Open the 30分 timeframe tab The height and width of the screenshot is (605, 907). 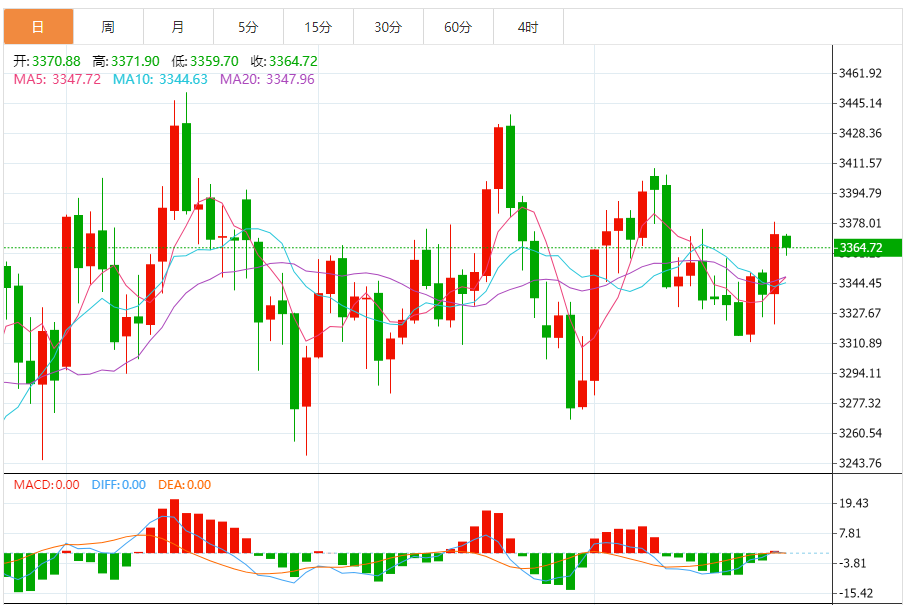click(x=388, y=27)
